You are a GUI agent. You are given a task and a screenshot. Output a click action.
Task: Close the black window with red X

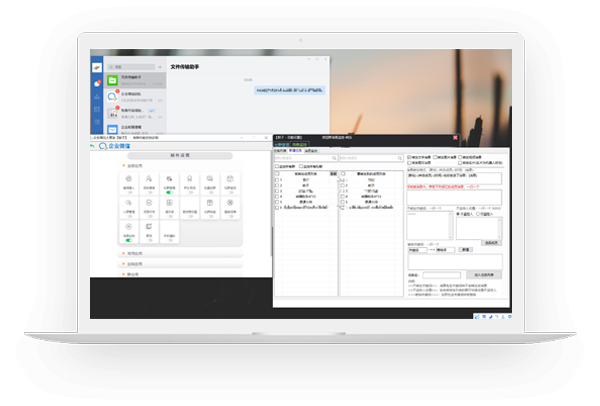(455, 137)
